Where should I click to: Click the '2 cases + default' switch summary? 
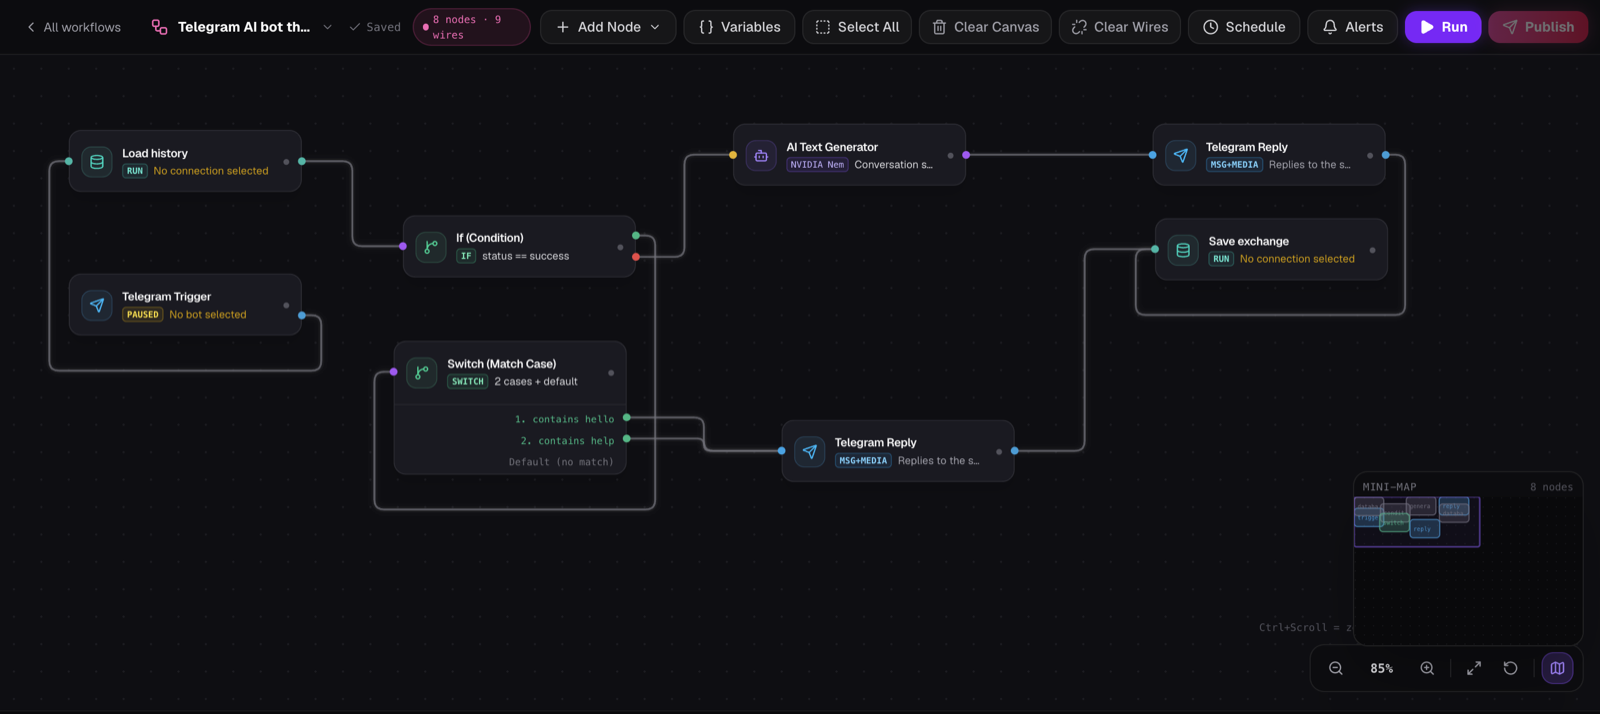coord(535,382)
